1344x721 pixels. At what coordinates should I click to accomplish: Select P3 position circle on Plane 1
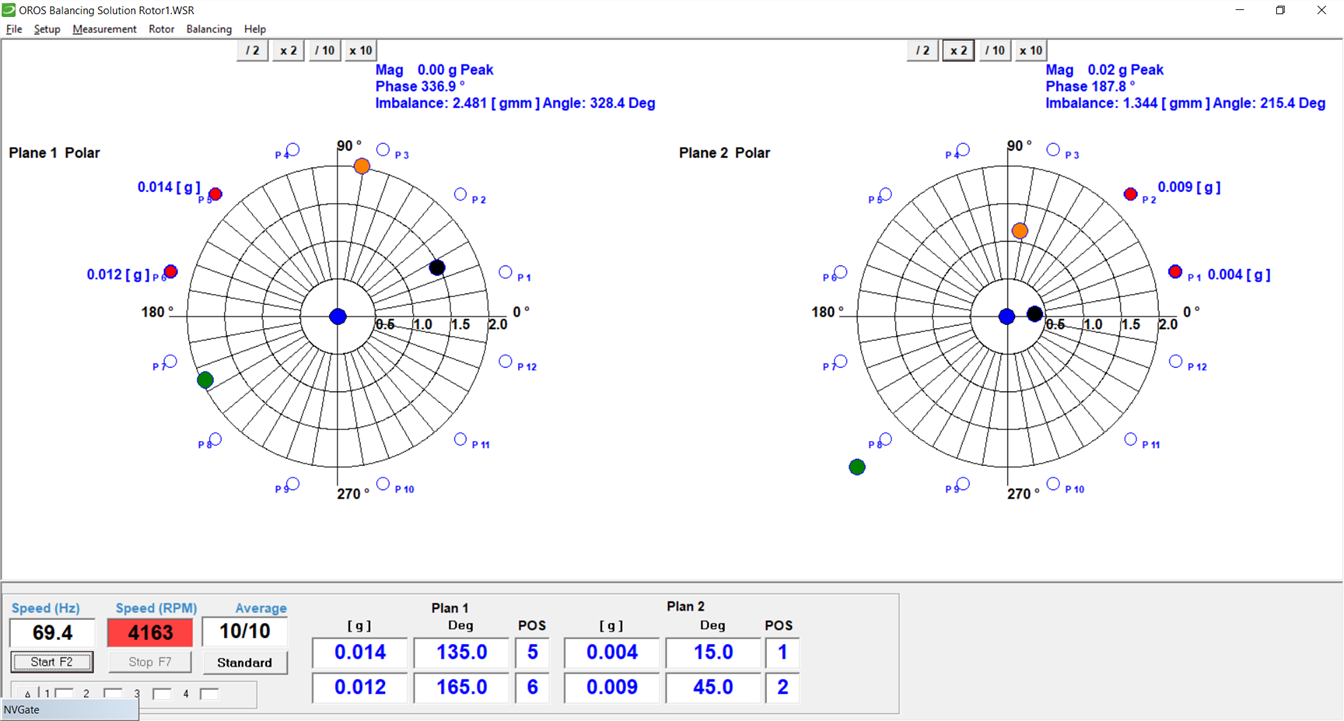click(x=383, y=150)
